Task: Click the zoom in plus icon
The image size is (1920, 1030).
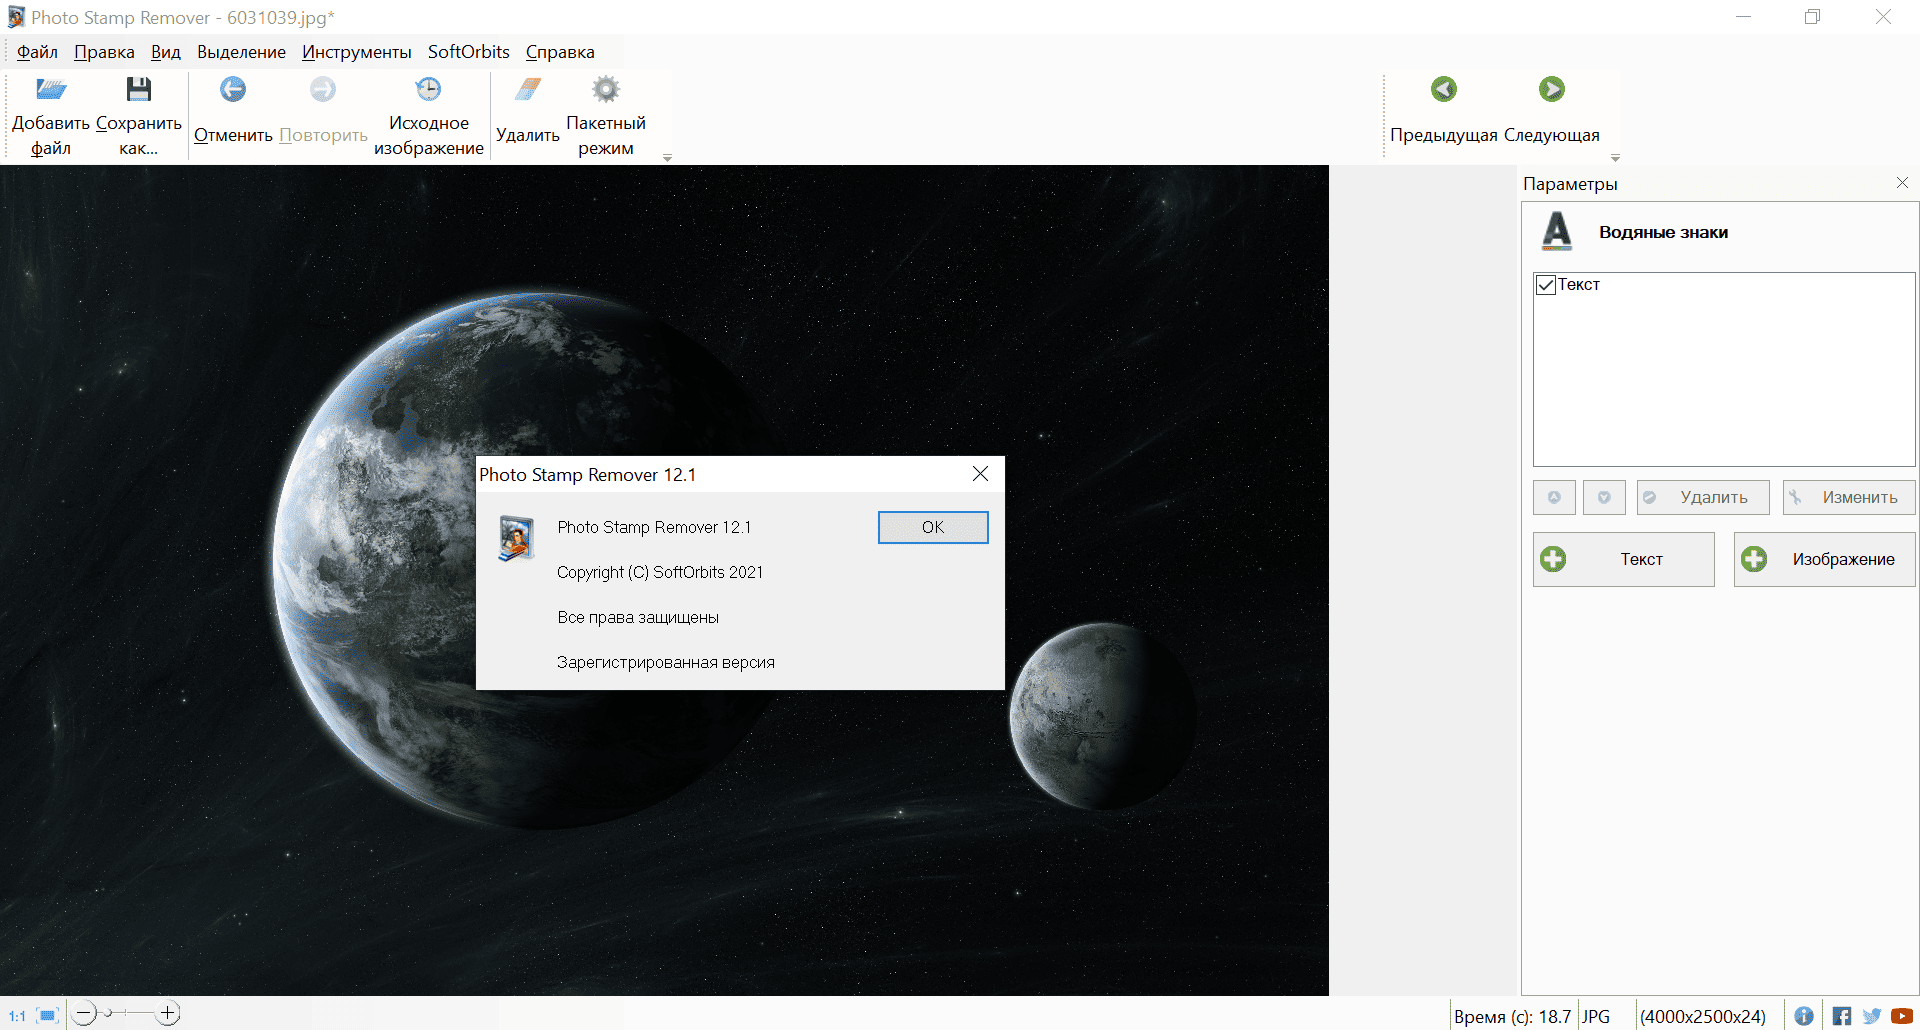Action: 169,1014
